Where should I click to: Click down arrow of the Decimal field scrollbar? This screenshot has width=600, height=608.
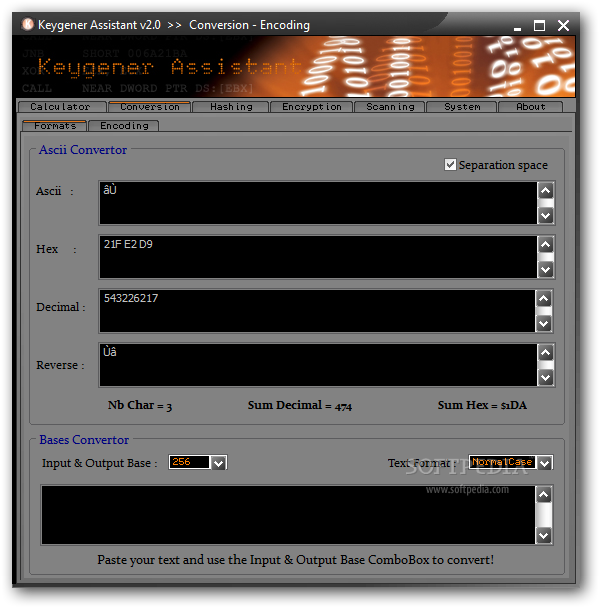544,324
